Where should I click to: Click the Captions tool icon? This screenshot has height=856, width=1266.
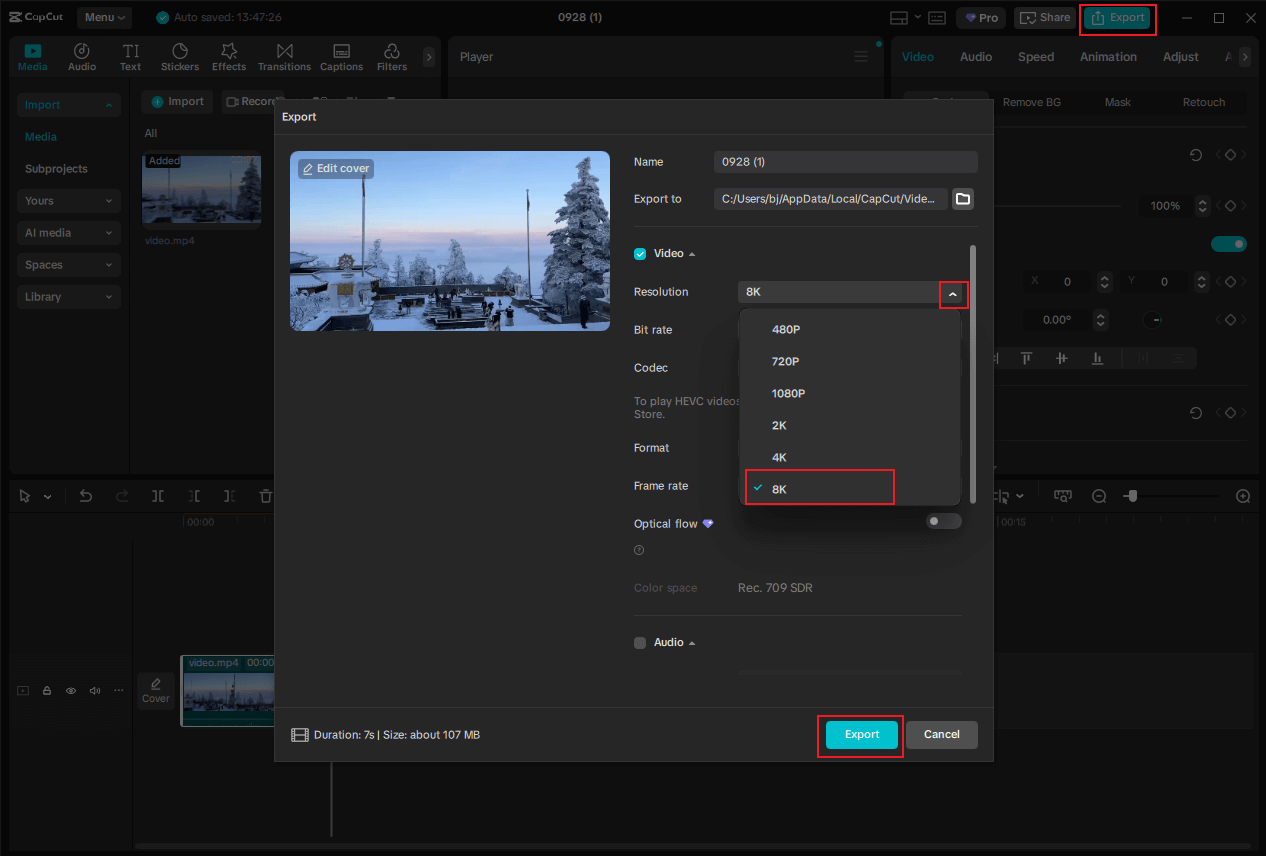point(341,57)
